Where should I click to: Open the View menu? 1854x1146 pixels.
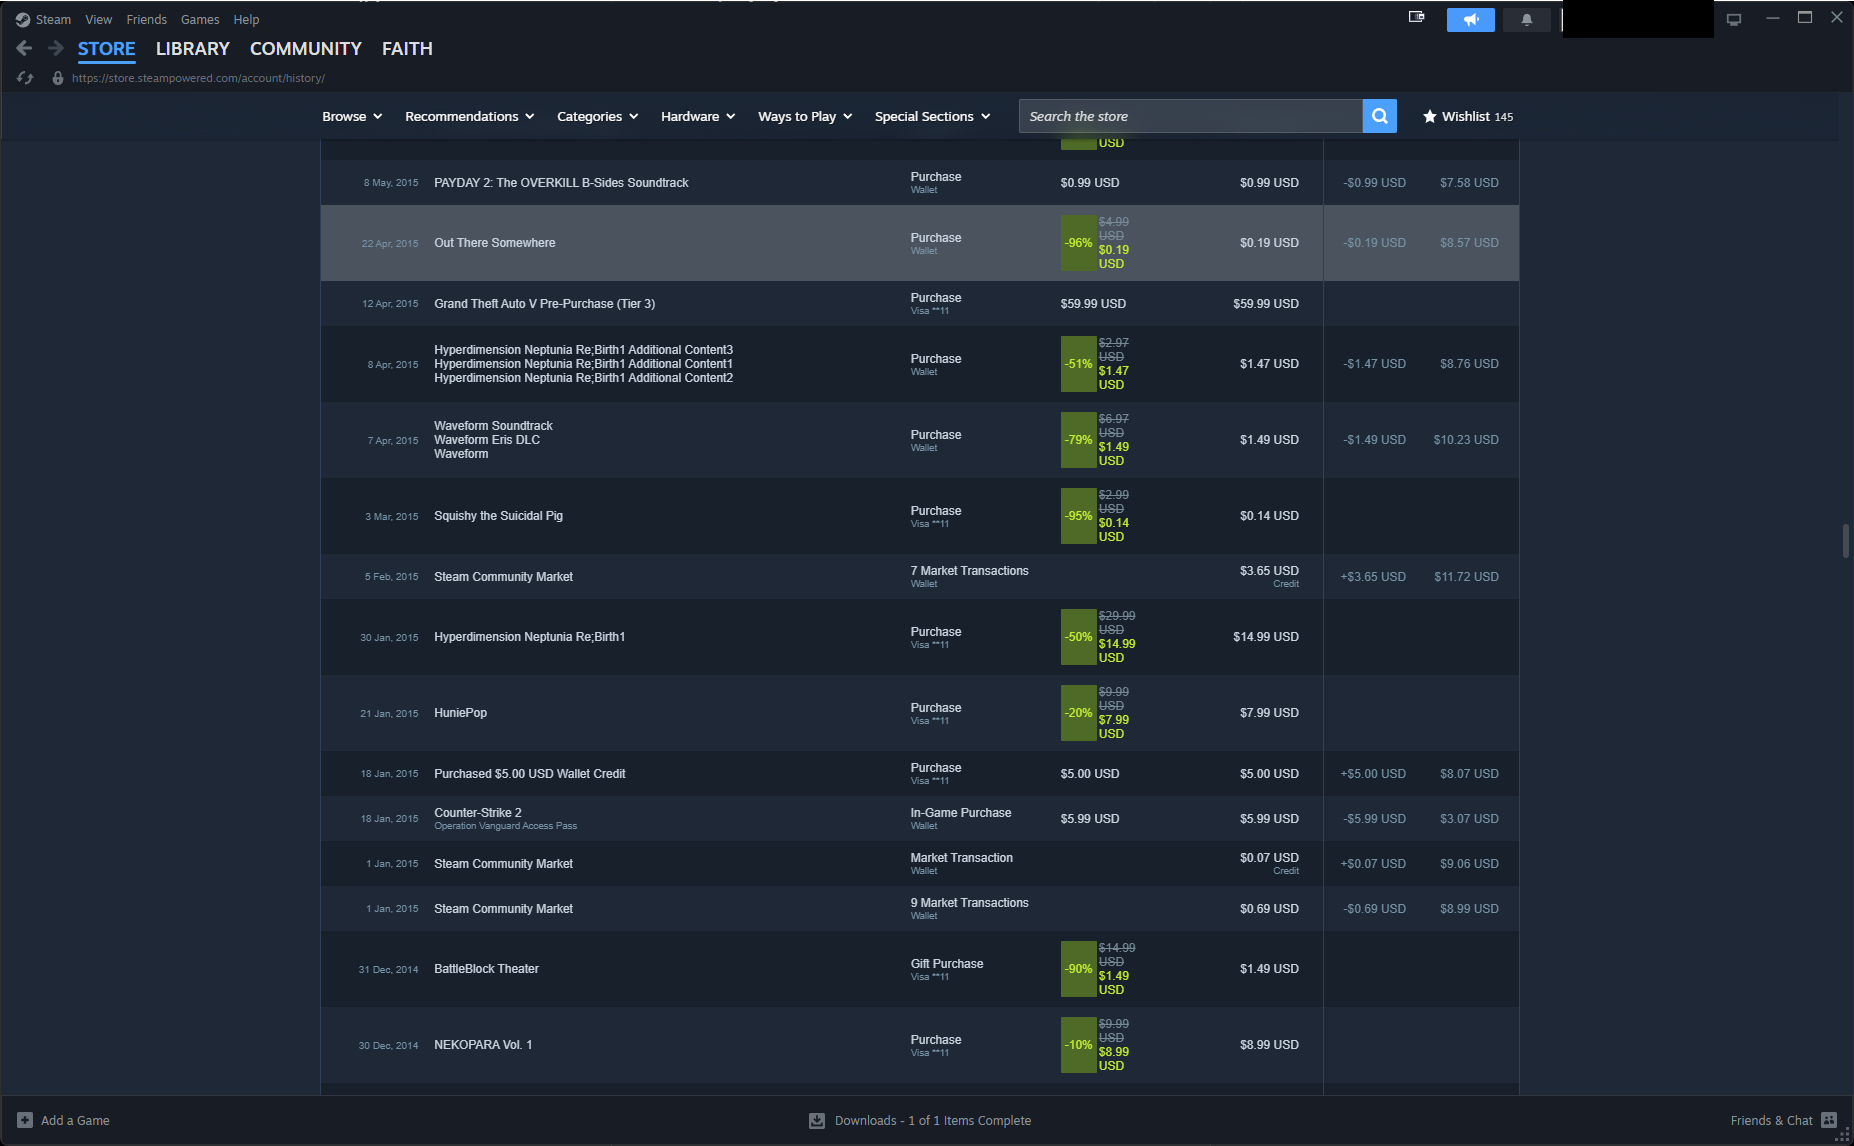[x=99, y=20]
